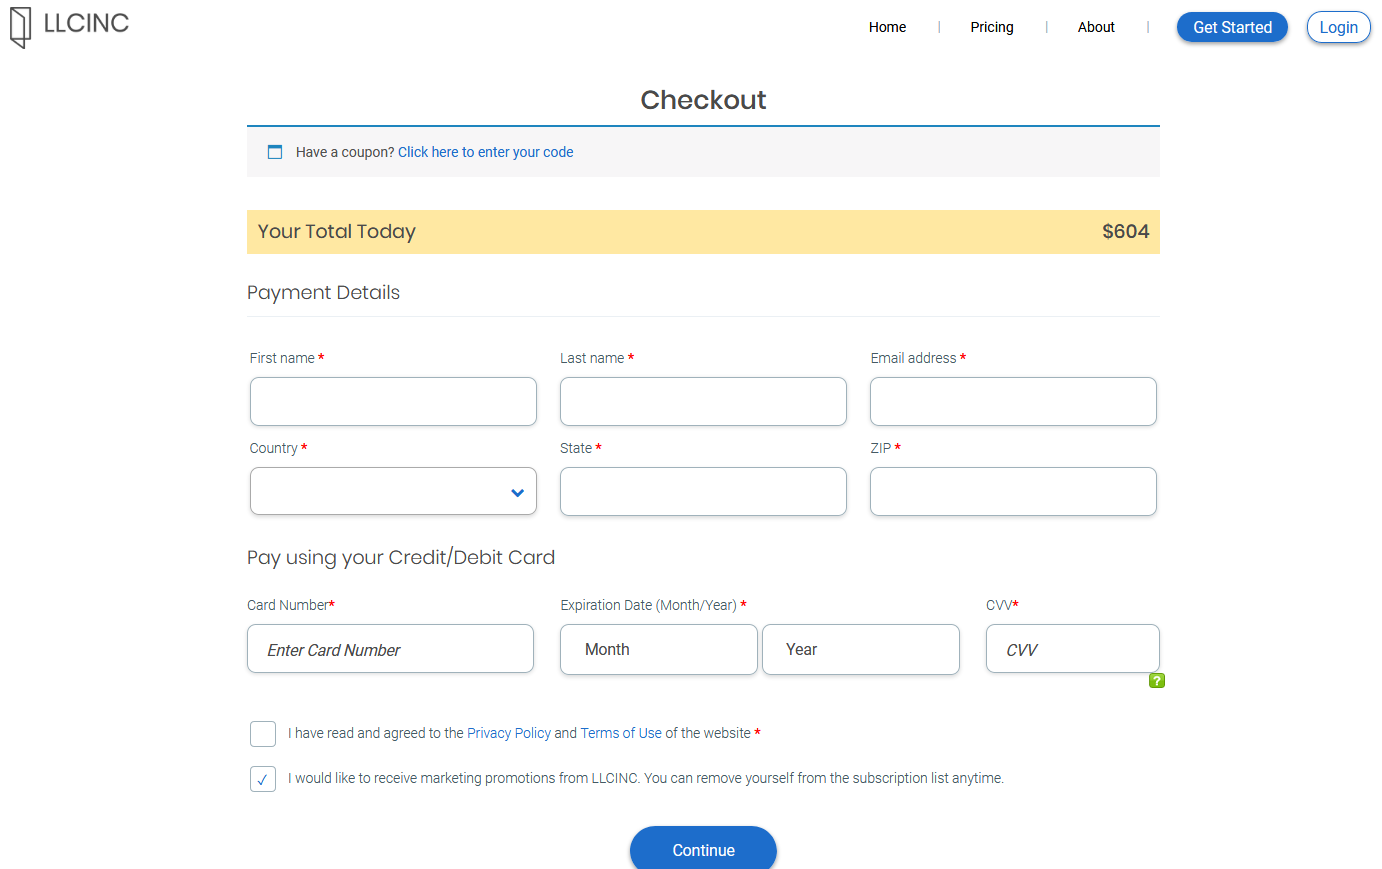This screenshot has width=1382, height=869.
Task: Open the Terms of Use link
Action: [x=621, y=733]
